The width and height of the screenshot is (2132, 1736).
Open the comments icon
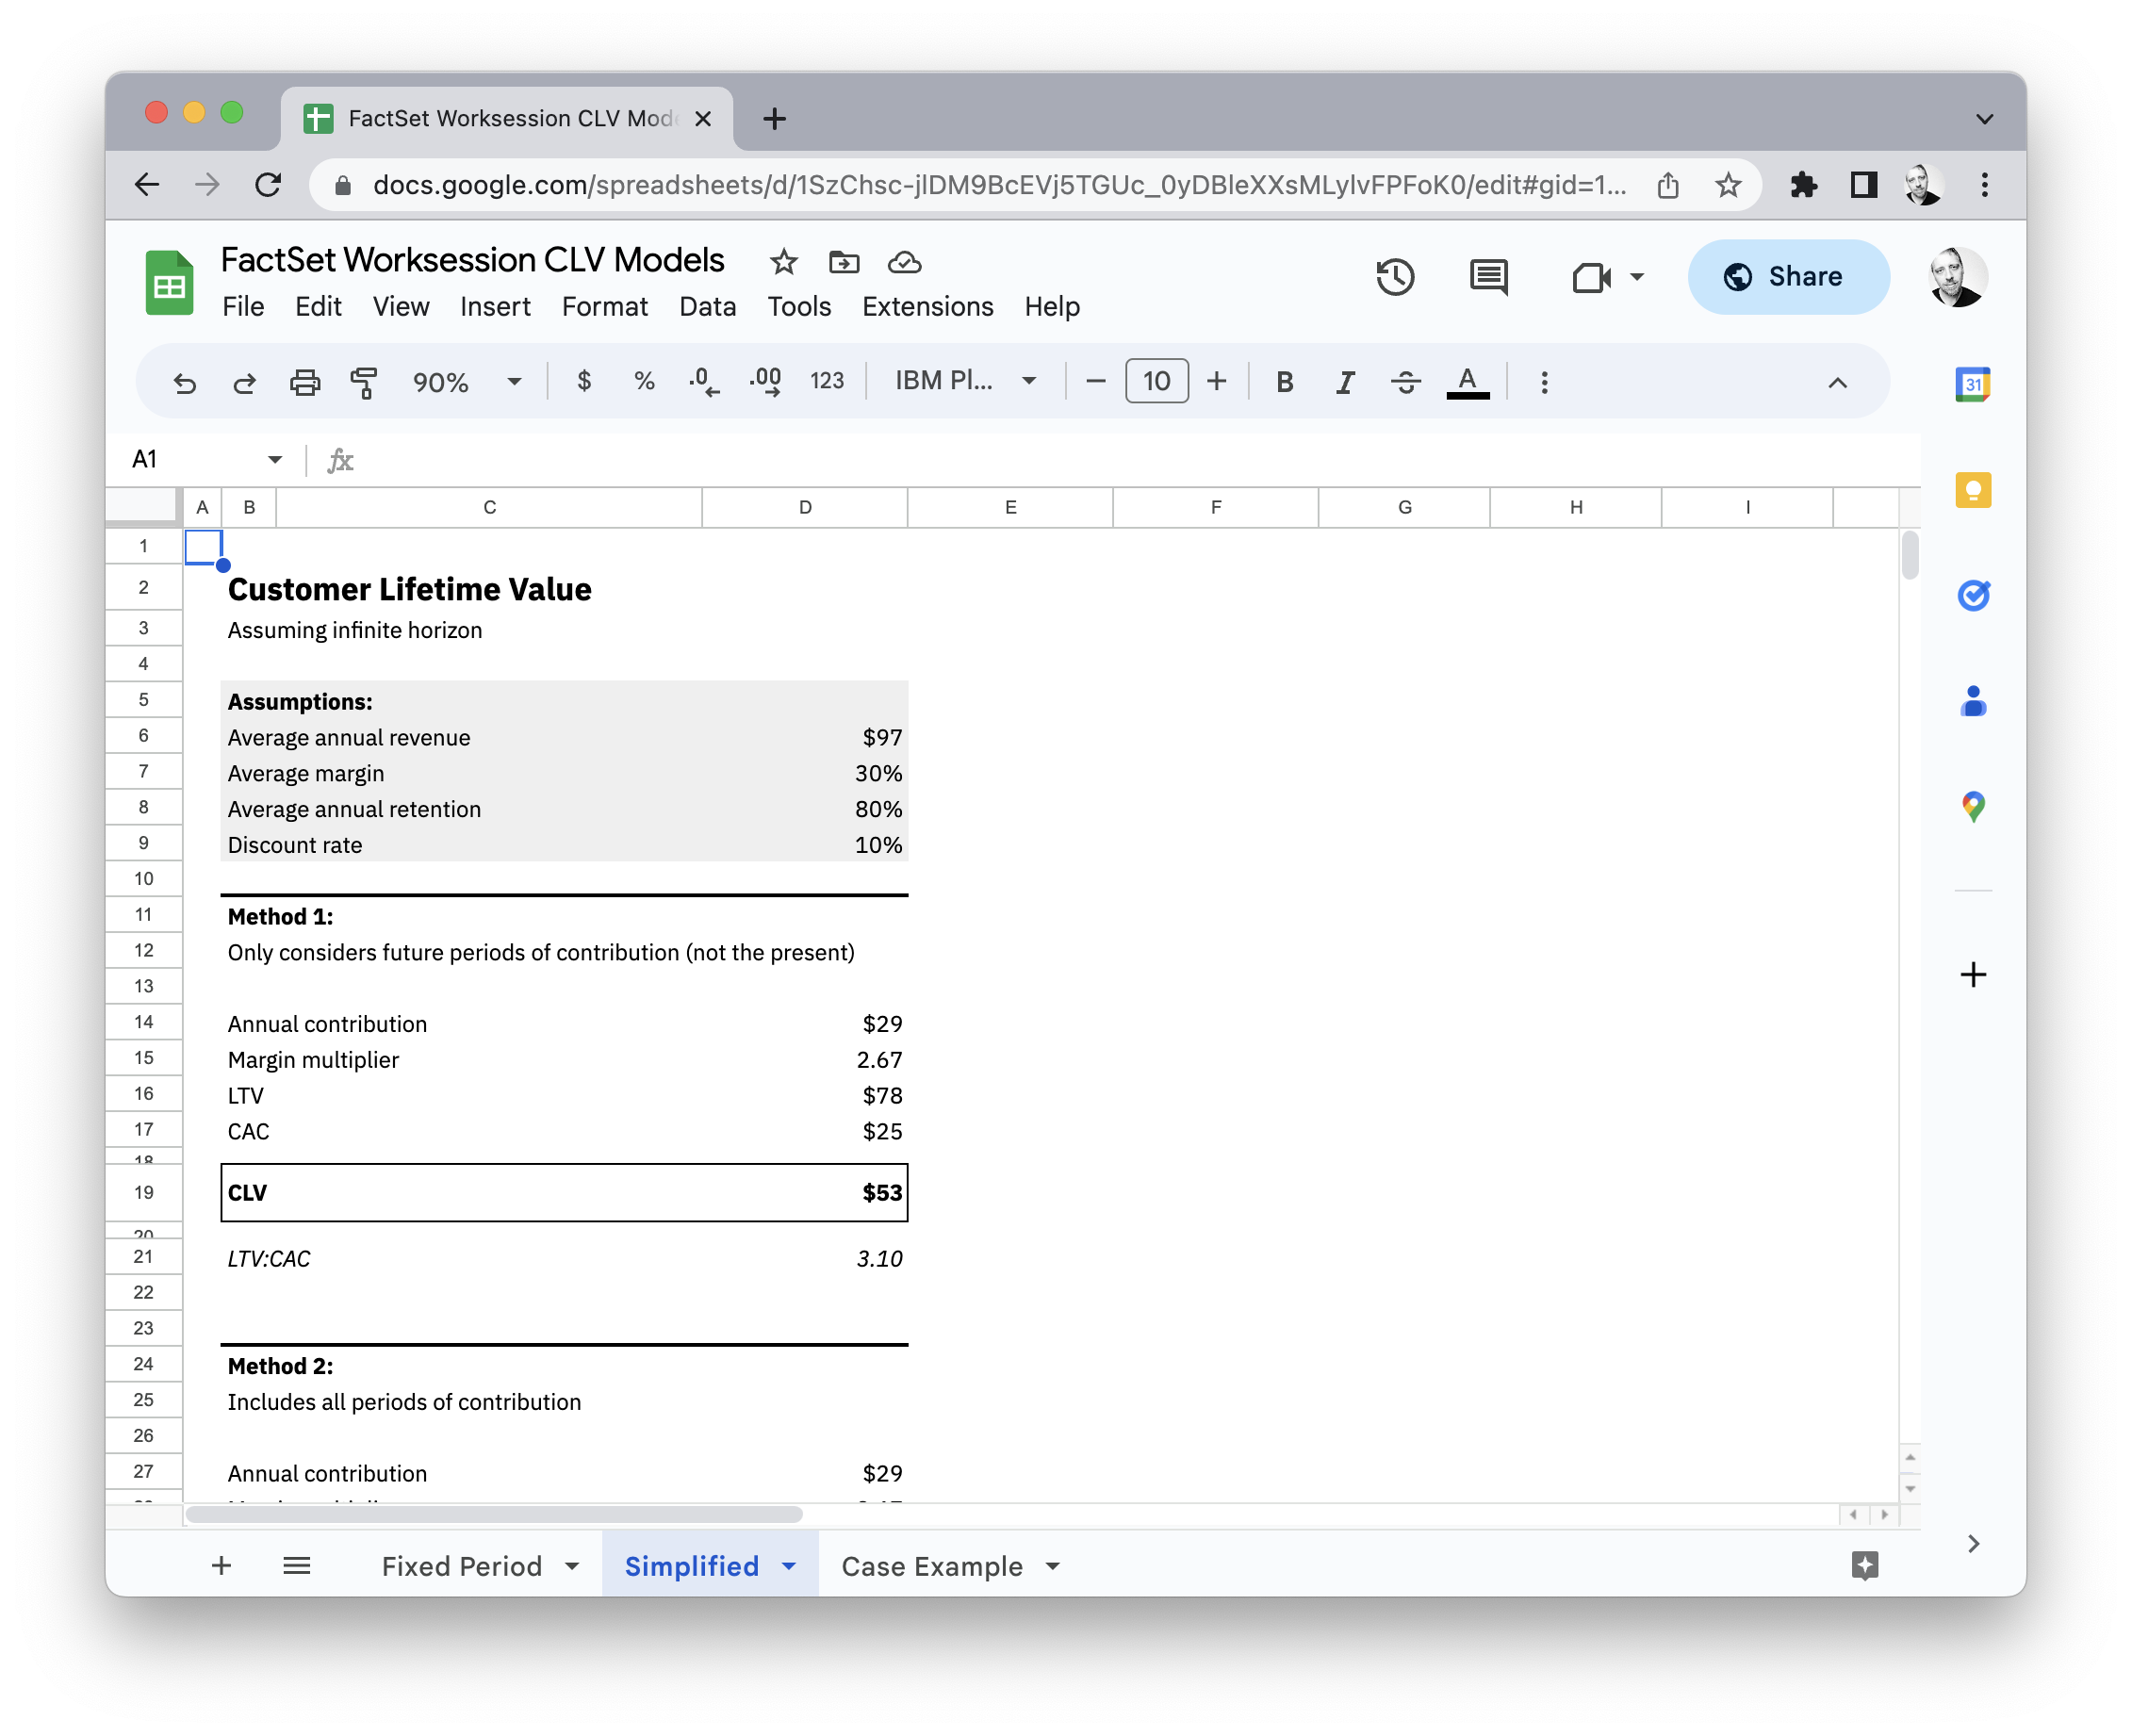[x=1488, y=277]
